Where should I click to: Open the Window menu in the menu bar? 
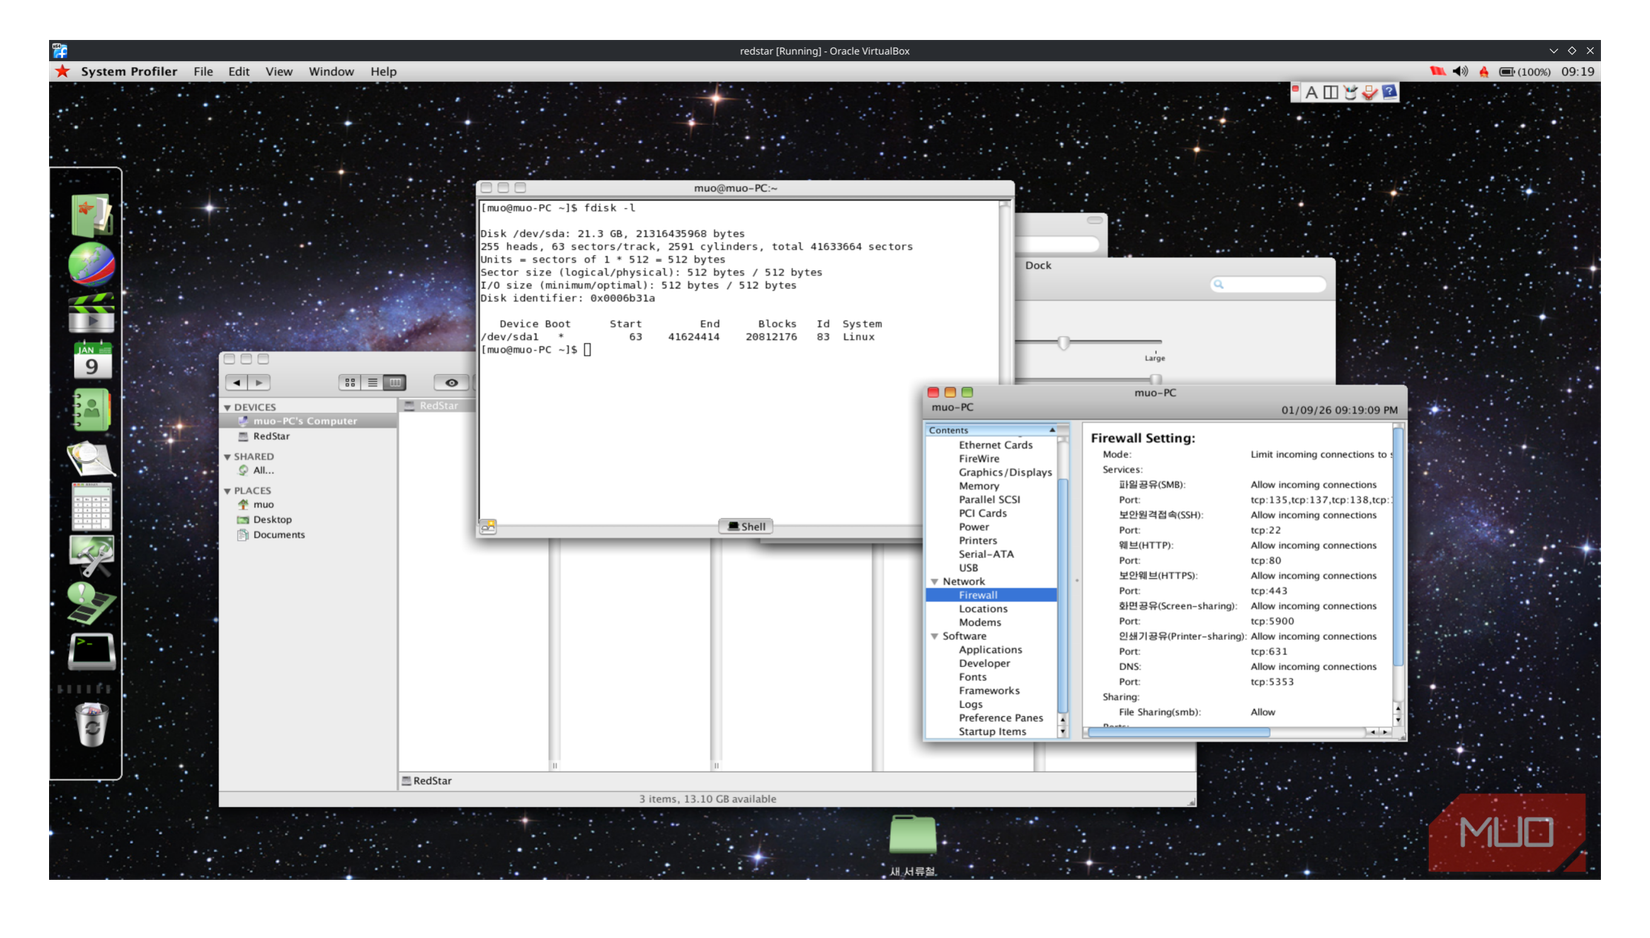click(331, 71)
